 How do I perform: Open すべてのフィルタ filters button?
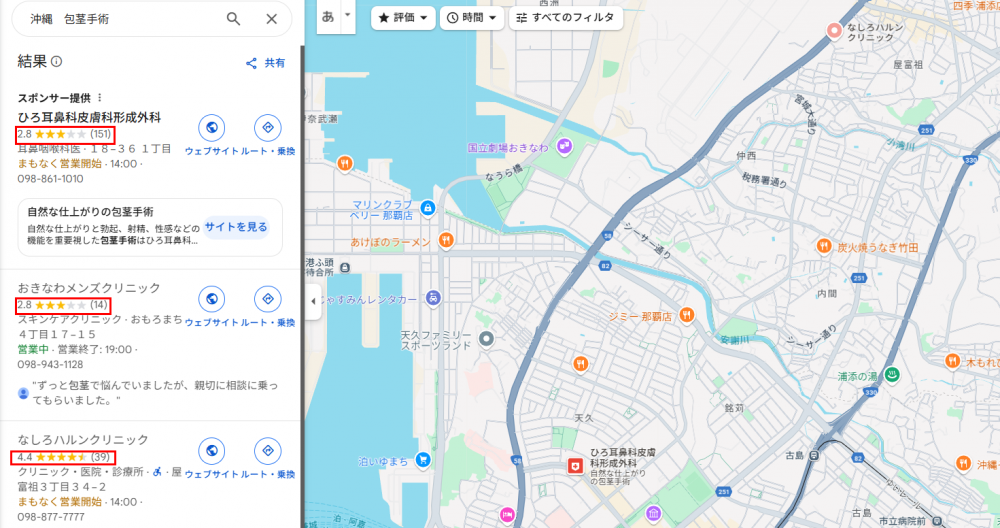(566, 18)
